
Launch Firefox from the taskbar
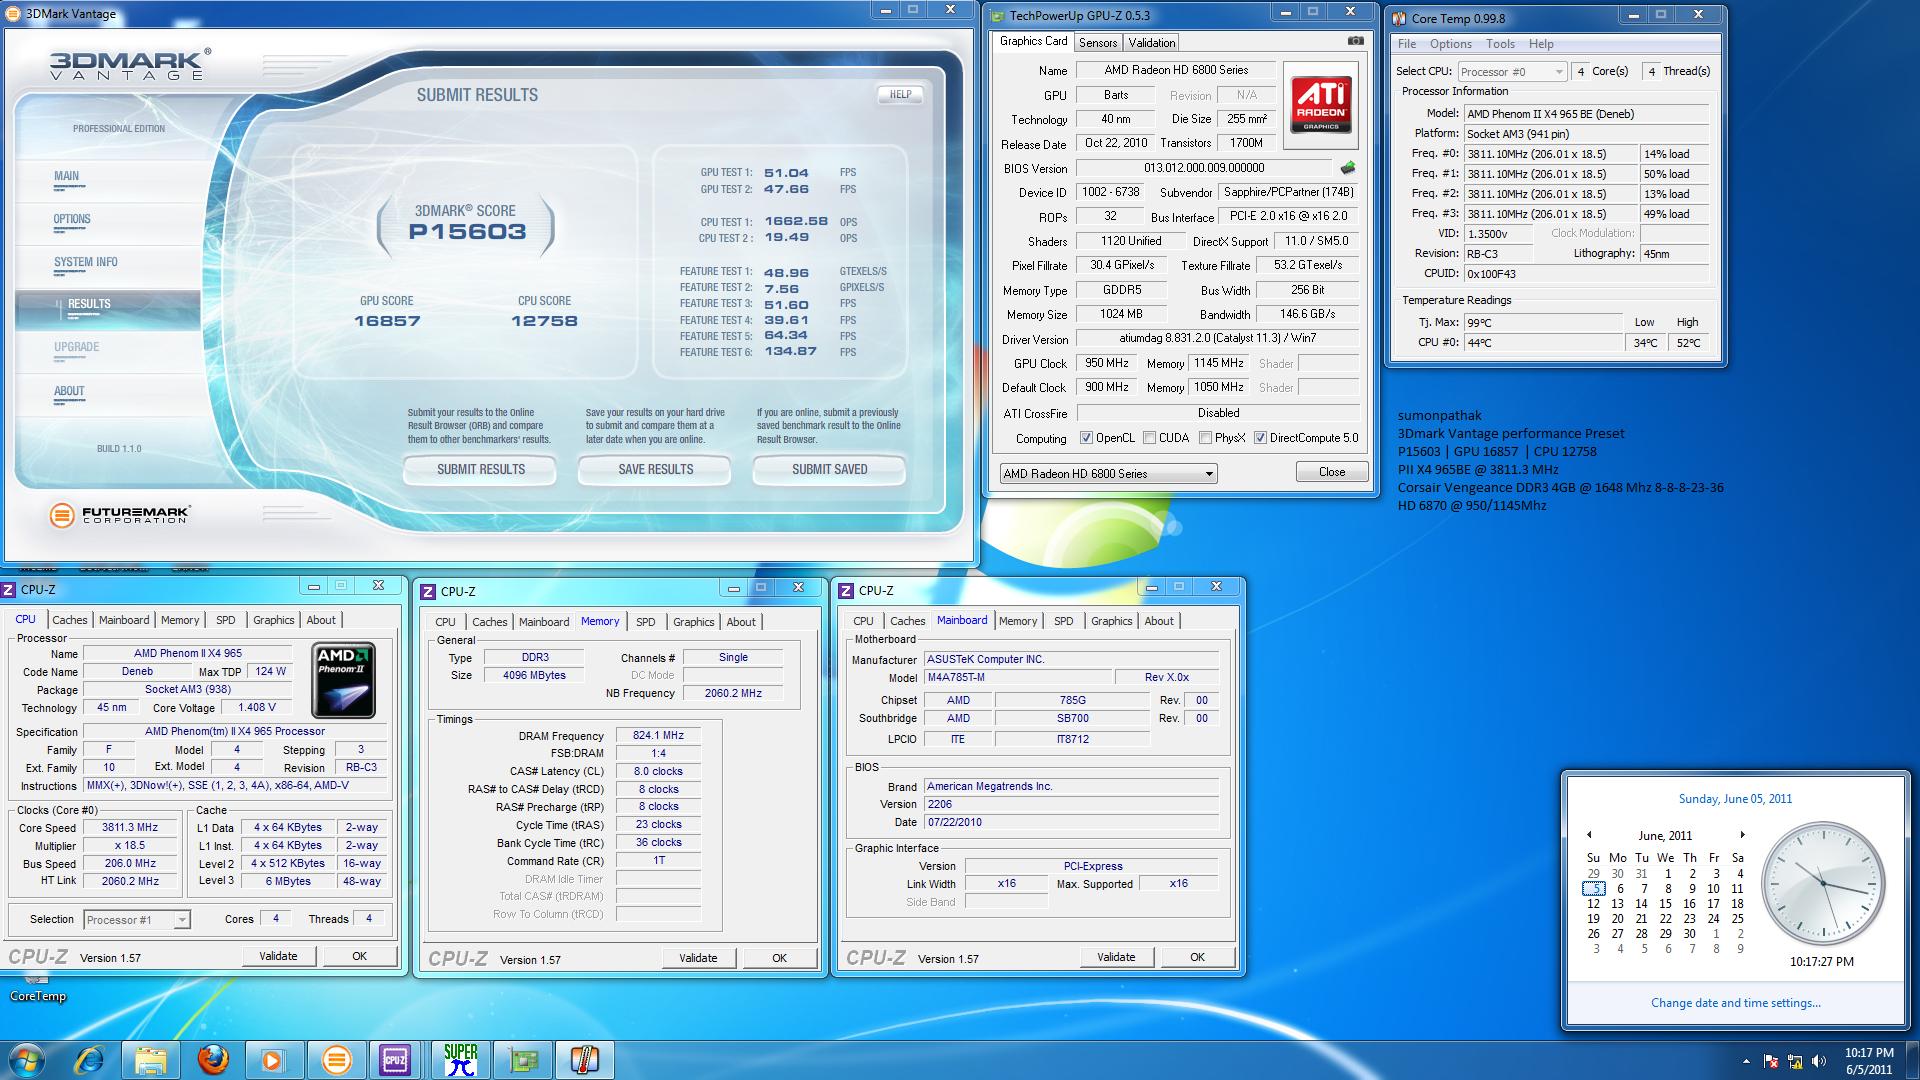pos(212,1059)
